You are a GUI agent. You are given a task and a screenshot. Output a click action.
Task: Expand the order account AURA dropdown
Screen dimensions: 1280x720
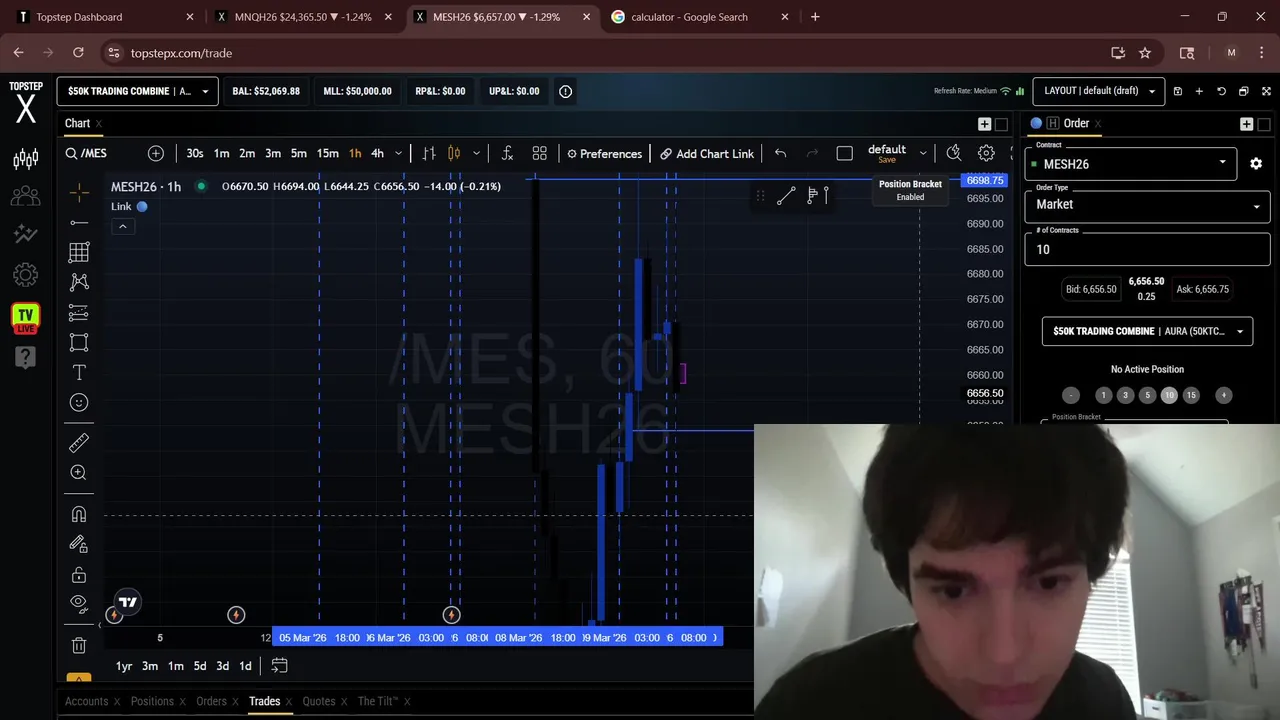pos(1147,331)
